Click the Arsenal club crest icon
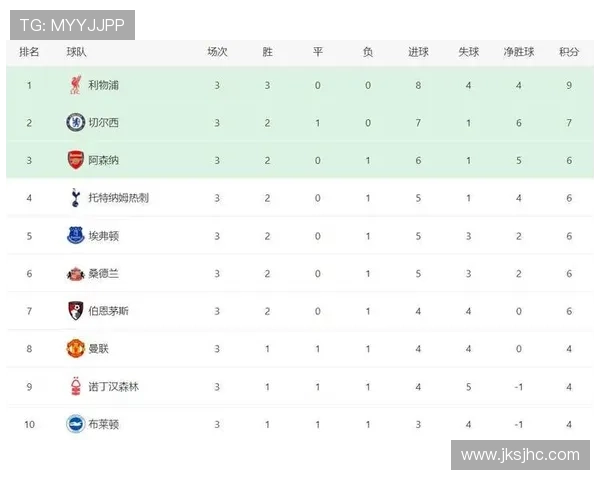Viewport: 600px width, 480px height. click(x=76, y=160)
